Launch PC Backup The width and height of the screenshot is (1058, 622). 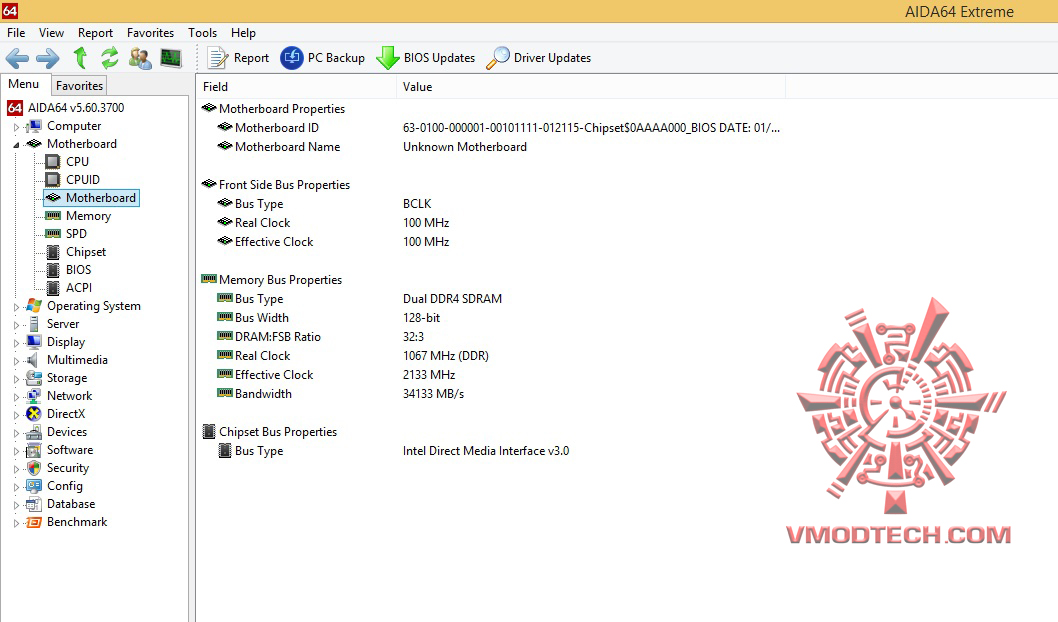pos(323,58)
